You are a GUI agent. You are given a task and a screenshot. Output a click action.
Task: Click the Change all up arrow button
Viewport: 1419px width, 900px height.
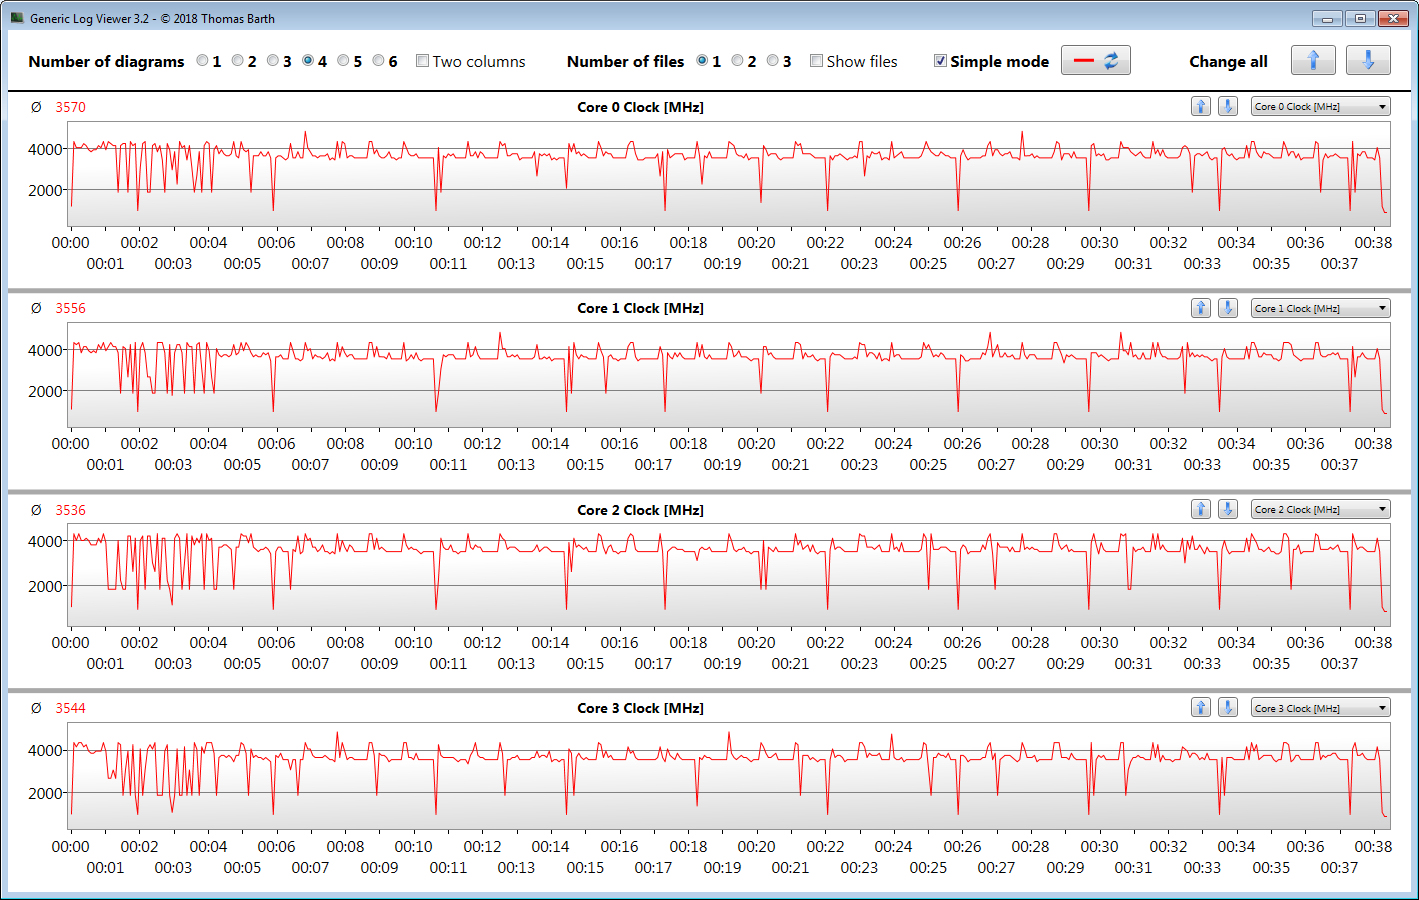click(1313, 60)
